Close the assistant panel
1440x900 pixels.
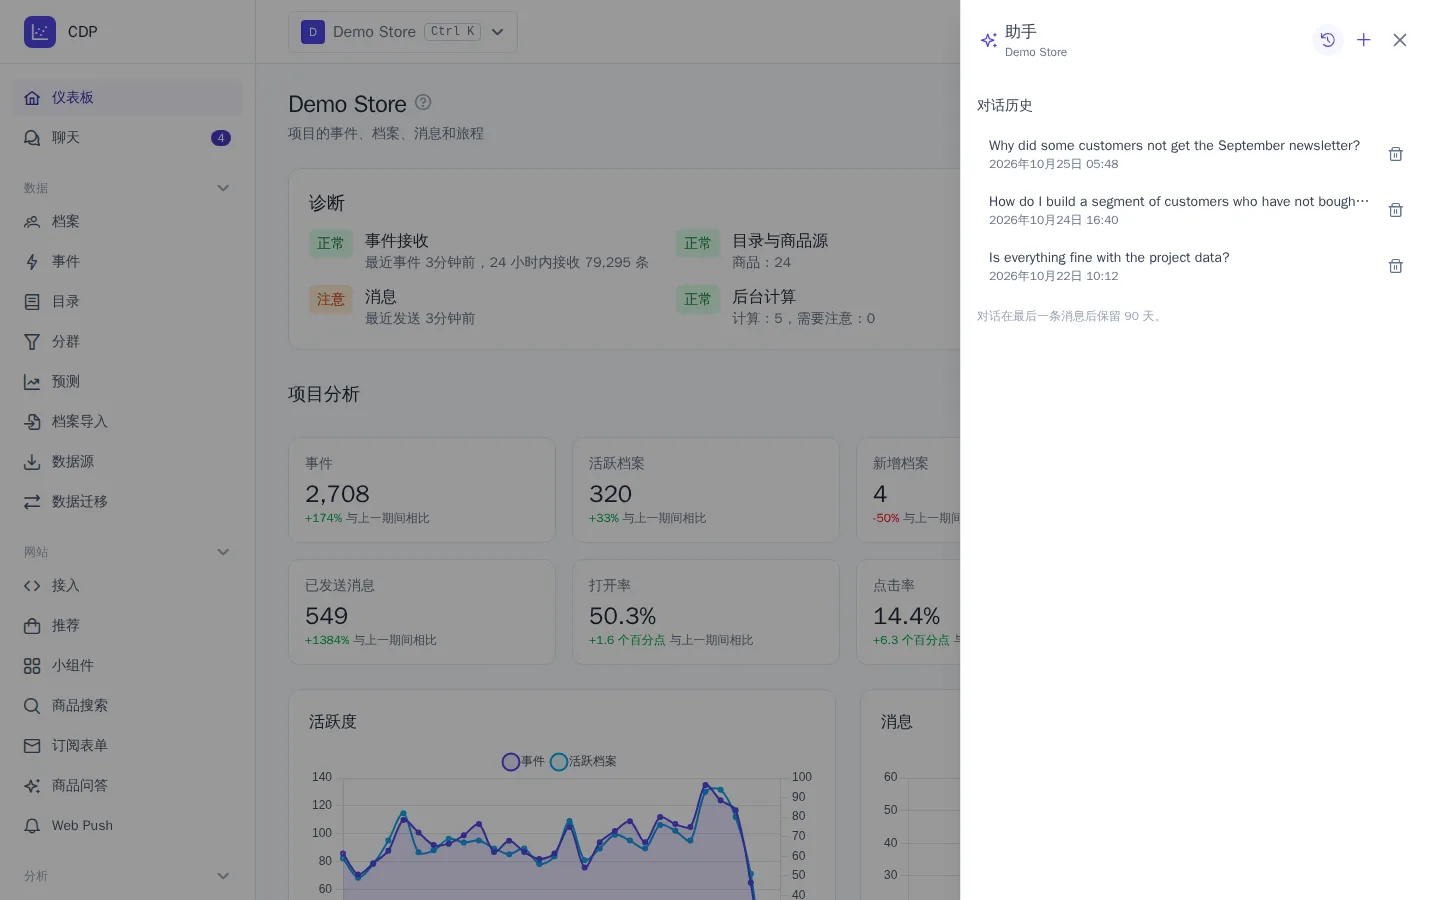point(1400,40)
